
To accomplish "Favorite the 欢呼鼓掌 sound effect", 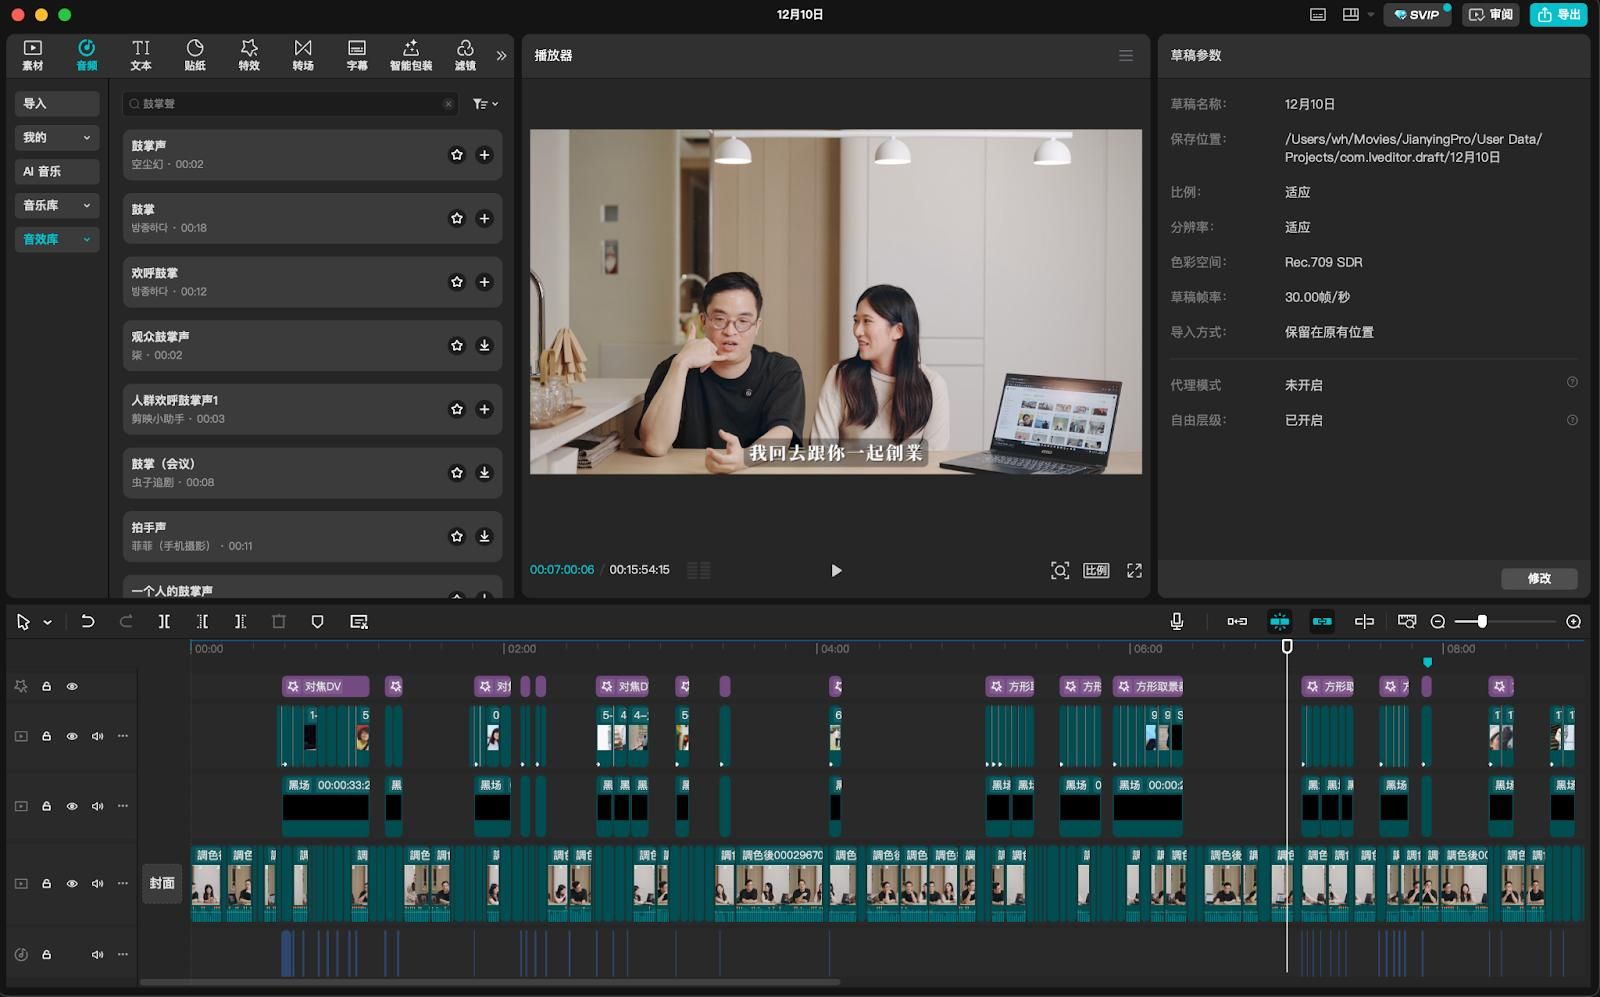I will (457, 282).
